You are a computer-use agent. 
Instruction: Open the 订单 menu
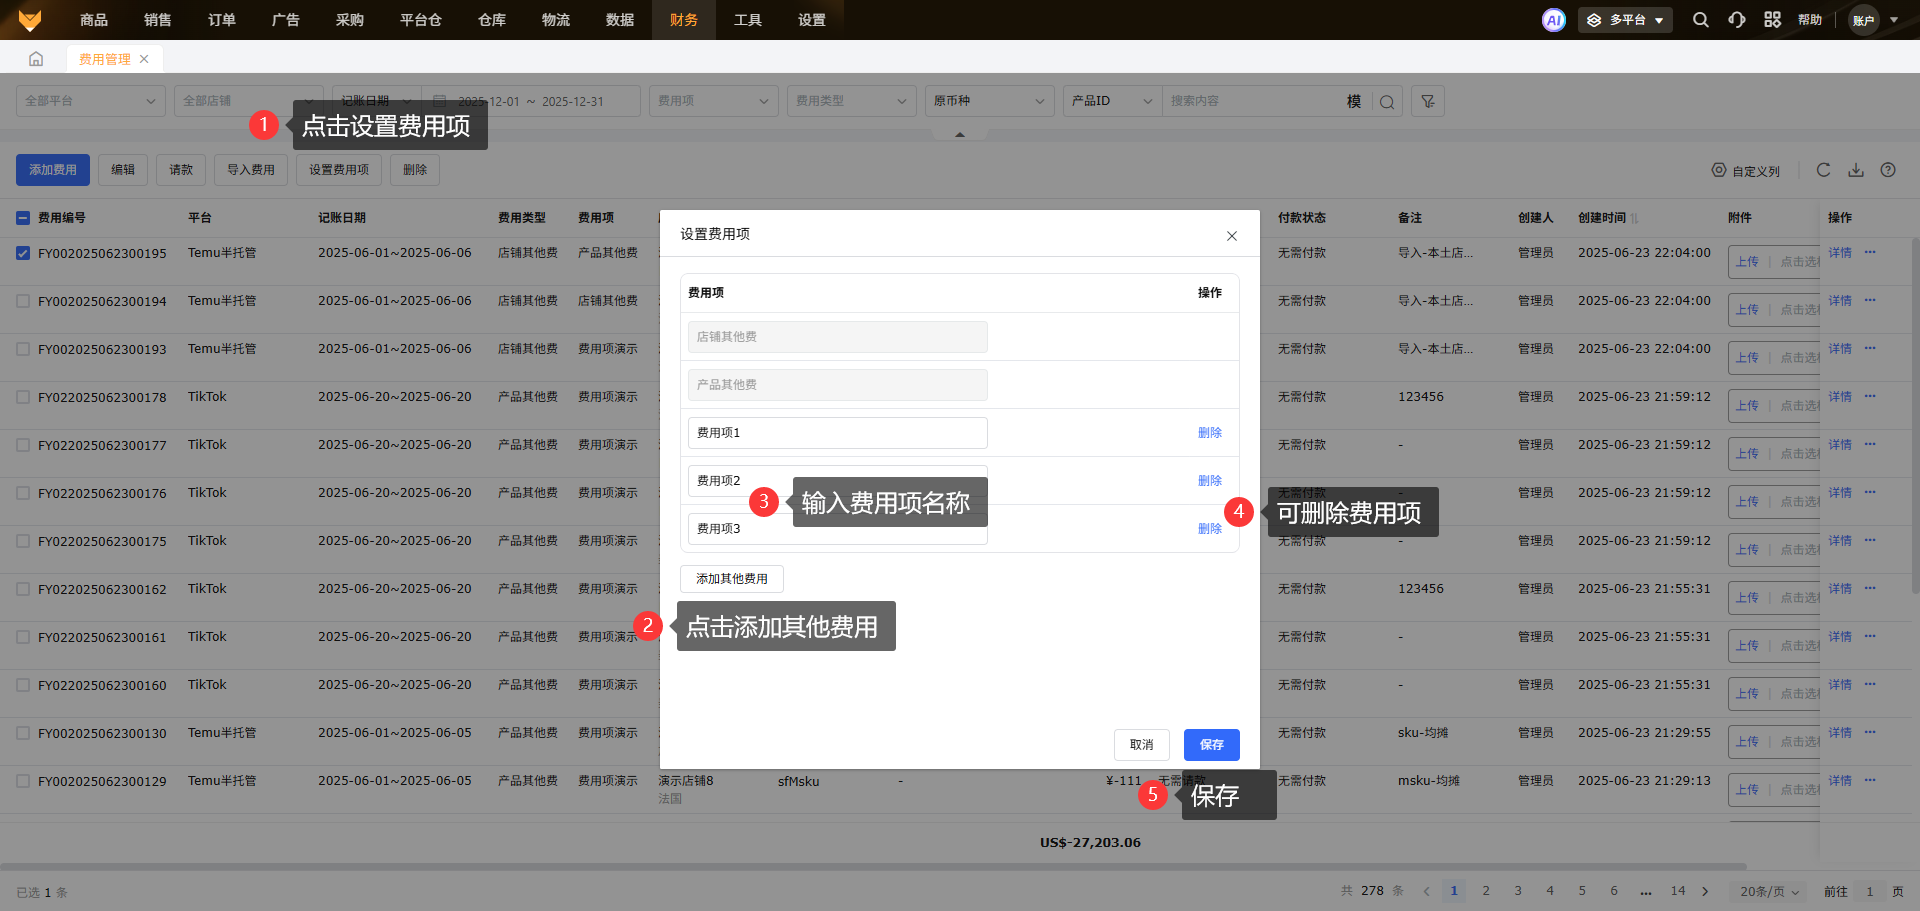(x=222, y=20)
